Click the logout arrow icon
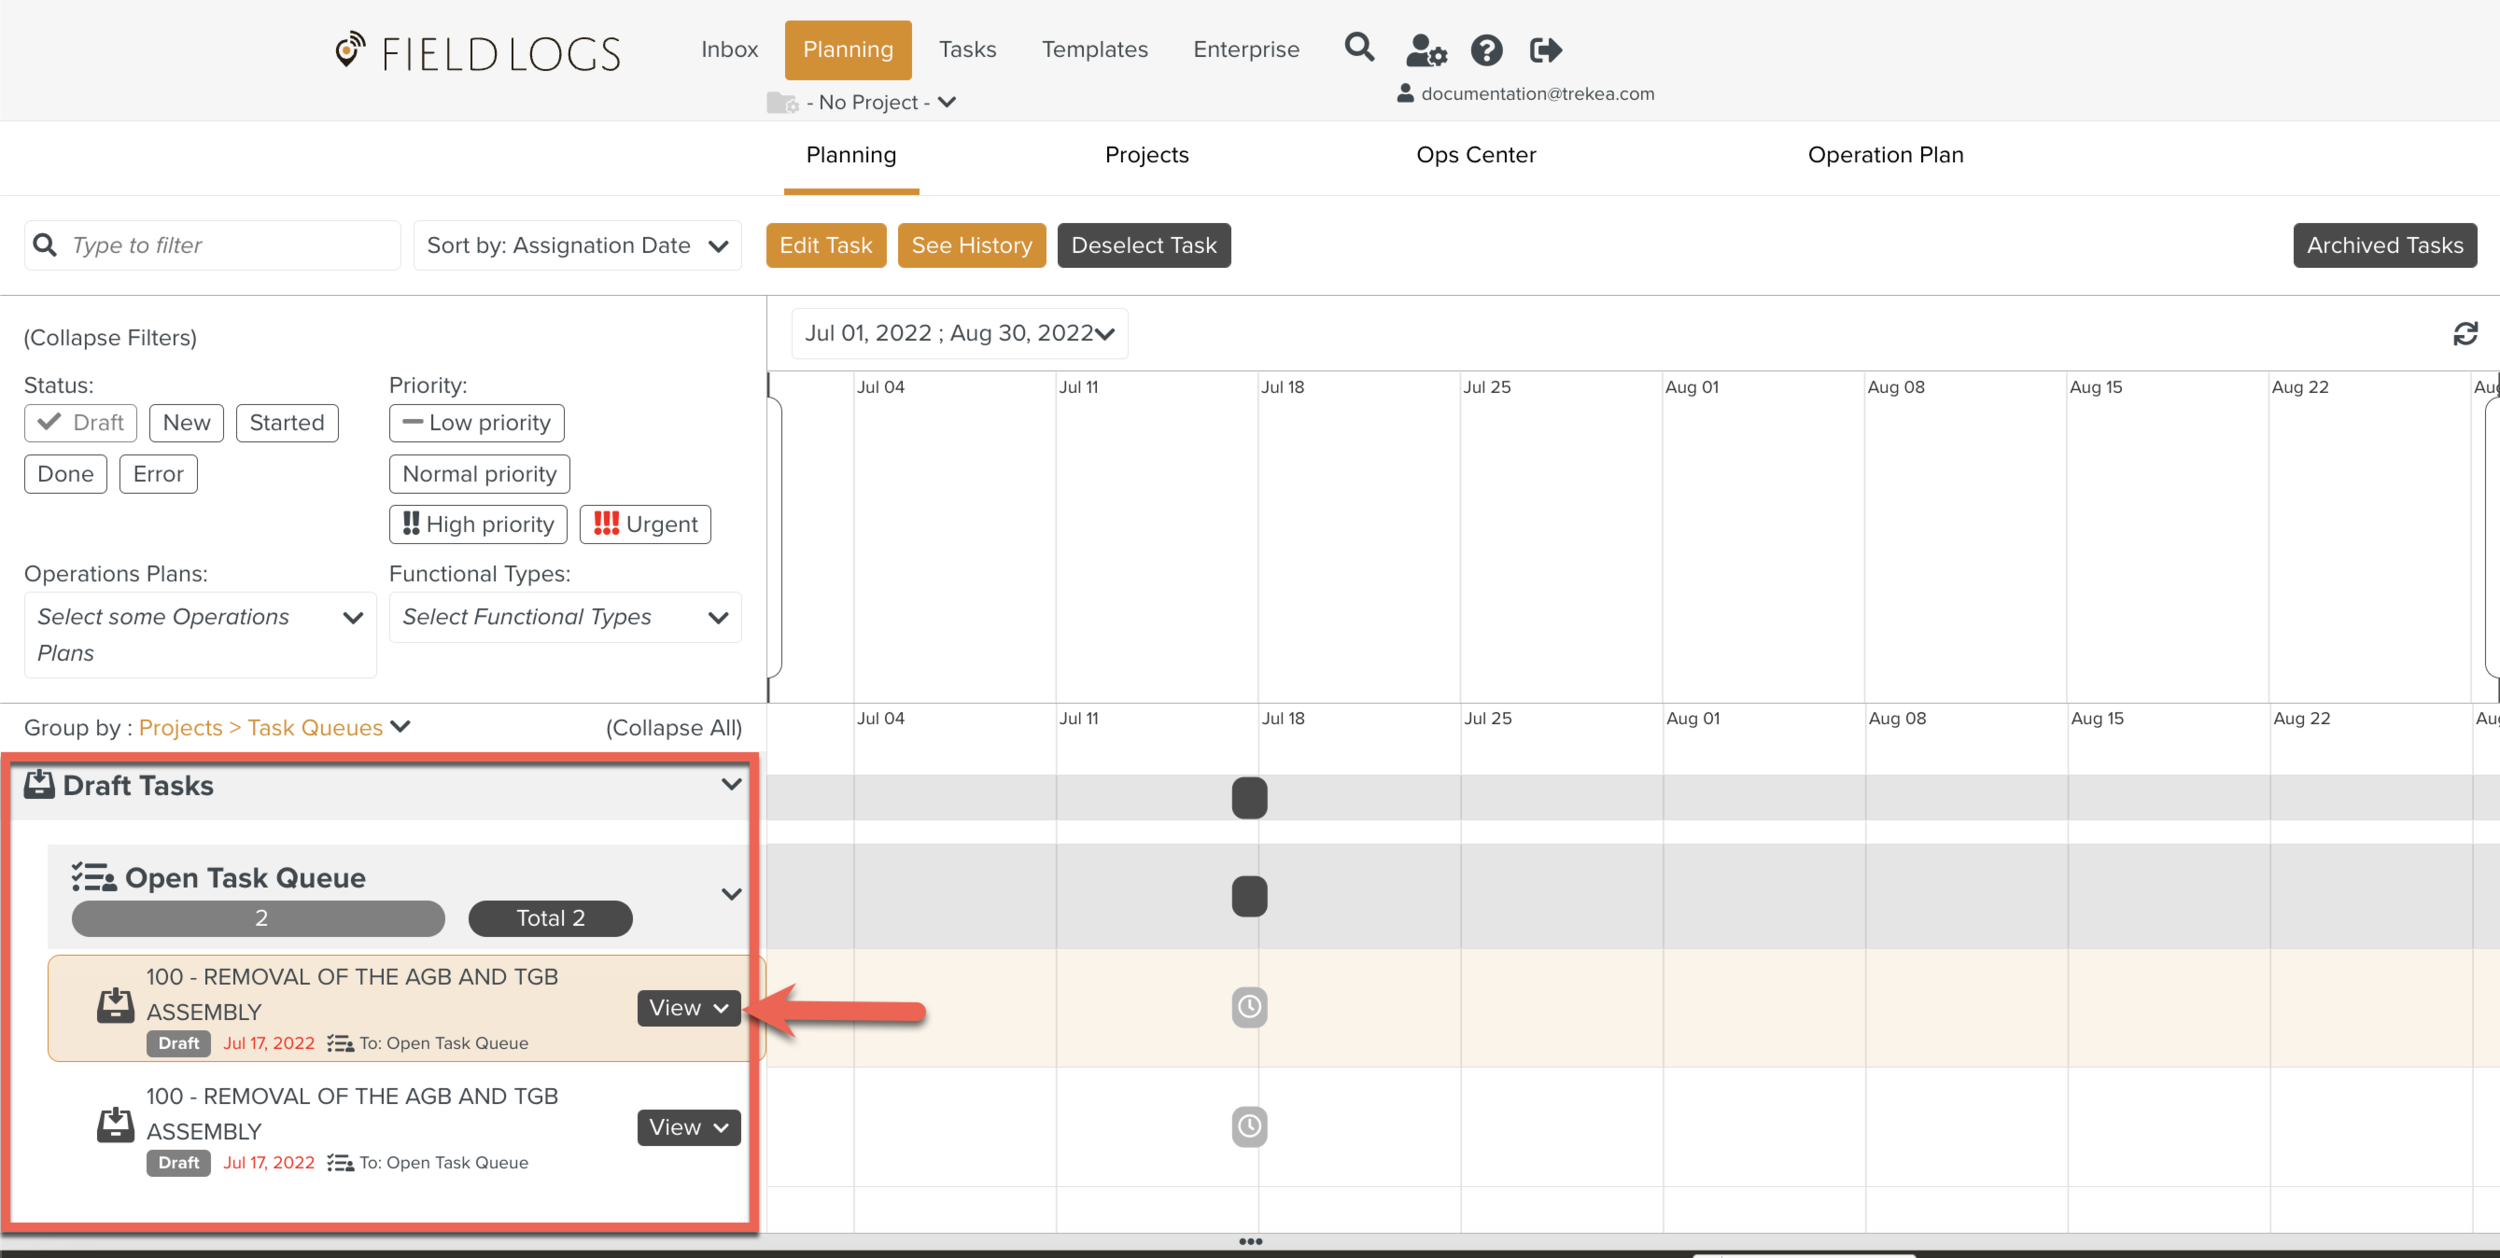The image size is (2500, 1258). pos(1545,50)
